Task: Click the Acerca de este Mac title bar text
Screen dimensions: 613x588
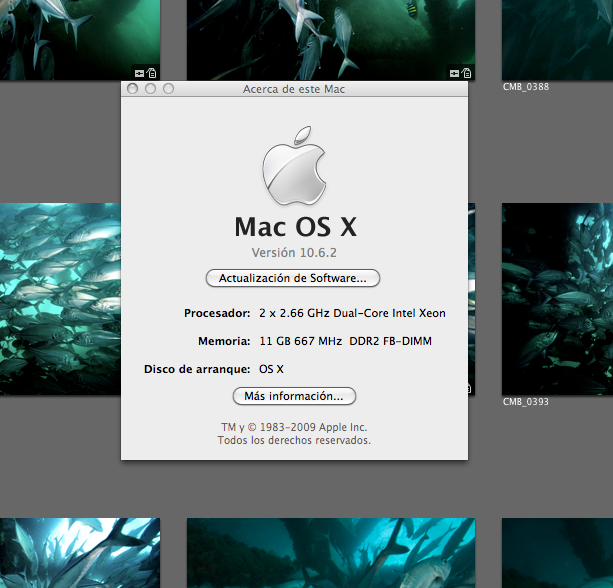Action: (294, 89)
